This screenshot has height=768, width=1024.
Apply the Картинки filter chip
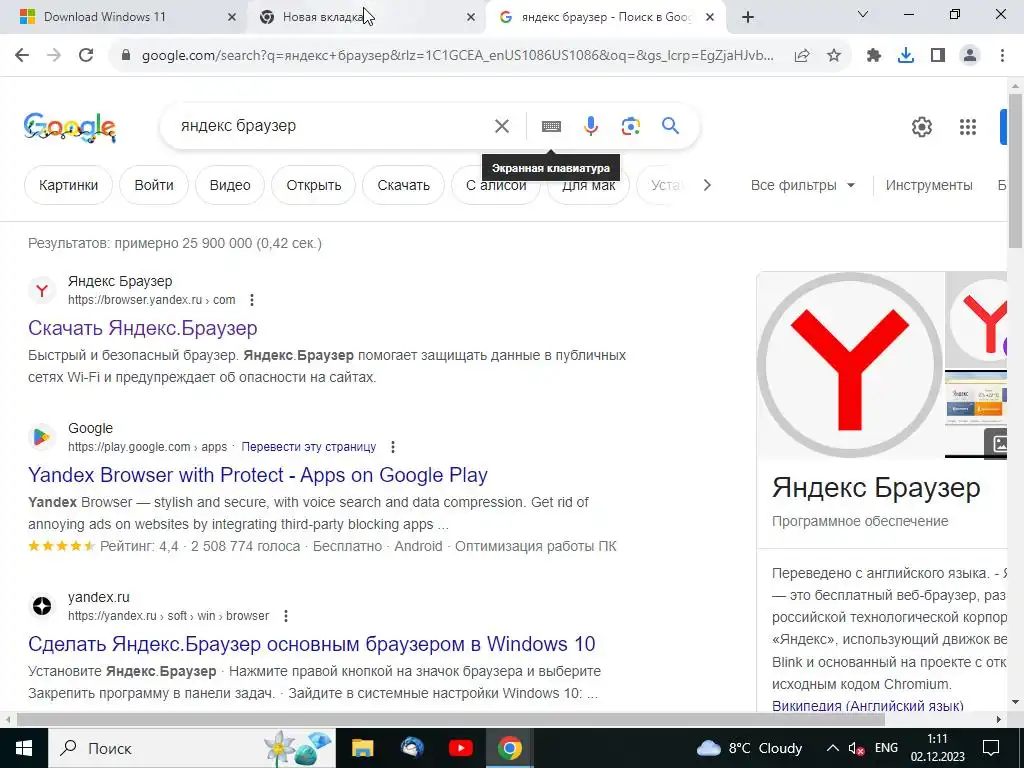[69, 185]
